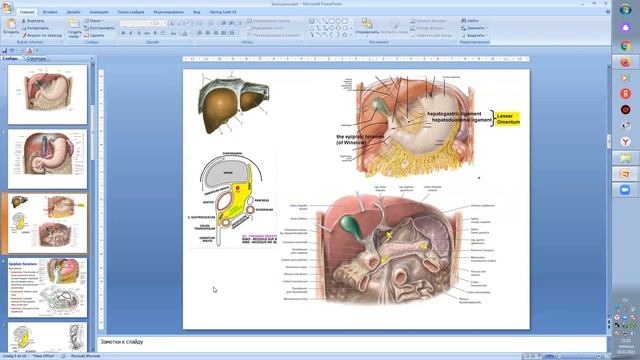Align text right
This screenshot has width=640, height=360.
click(216, 33)
